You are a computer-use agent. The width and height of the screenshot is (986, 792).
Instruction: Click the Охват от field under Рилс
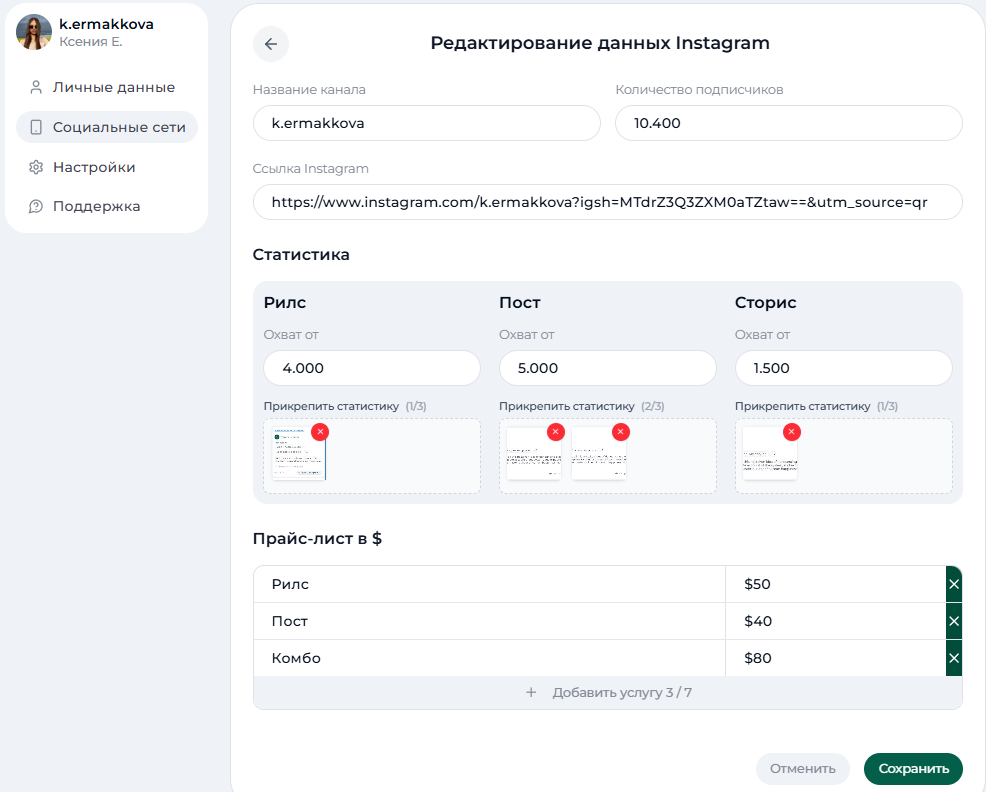(371, 368)
